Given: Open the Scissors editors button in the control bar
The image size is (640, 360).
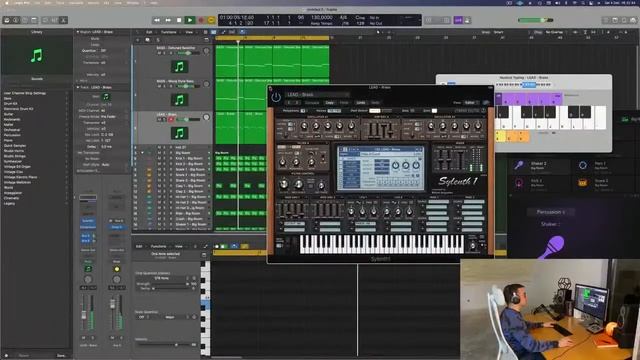Looking at the screenshot, I should point(63,20).
